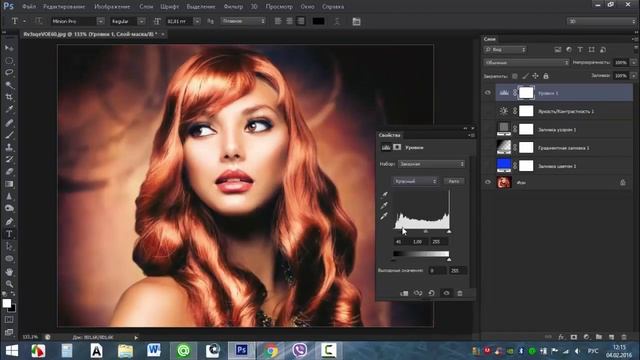Open the Слои menu
This screenshot has width=640, height=360.
pos(146,7)
